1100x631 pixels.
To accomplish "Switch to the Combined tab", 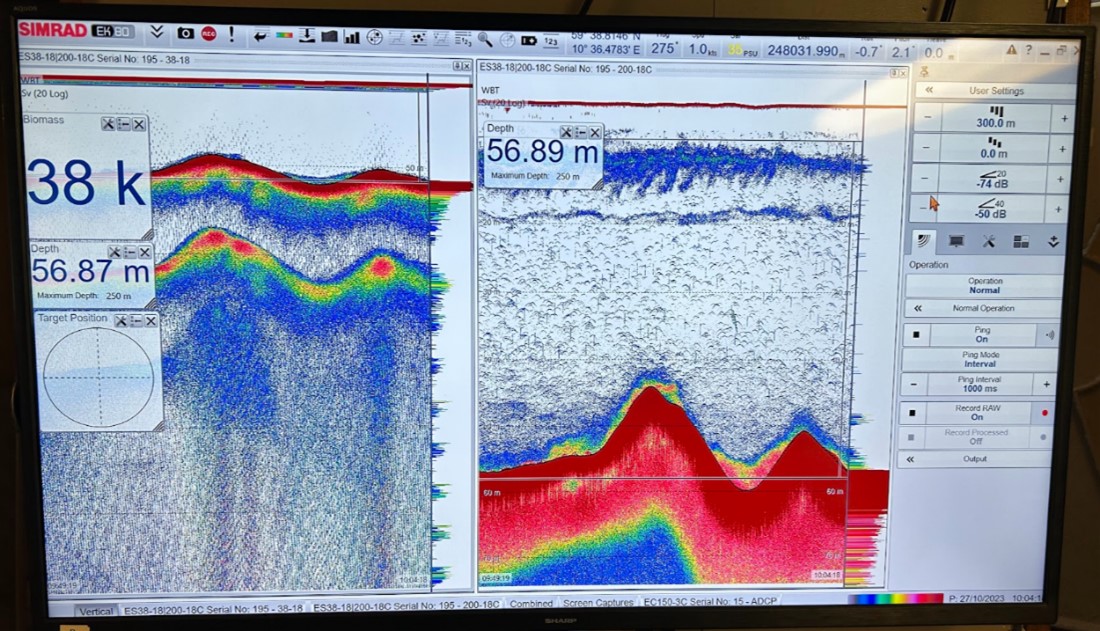I will pyautogui.click(x=531, y=604).
